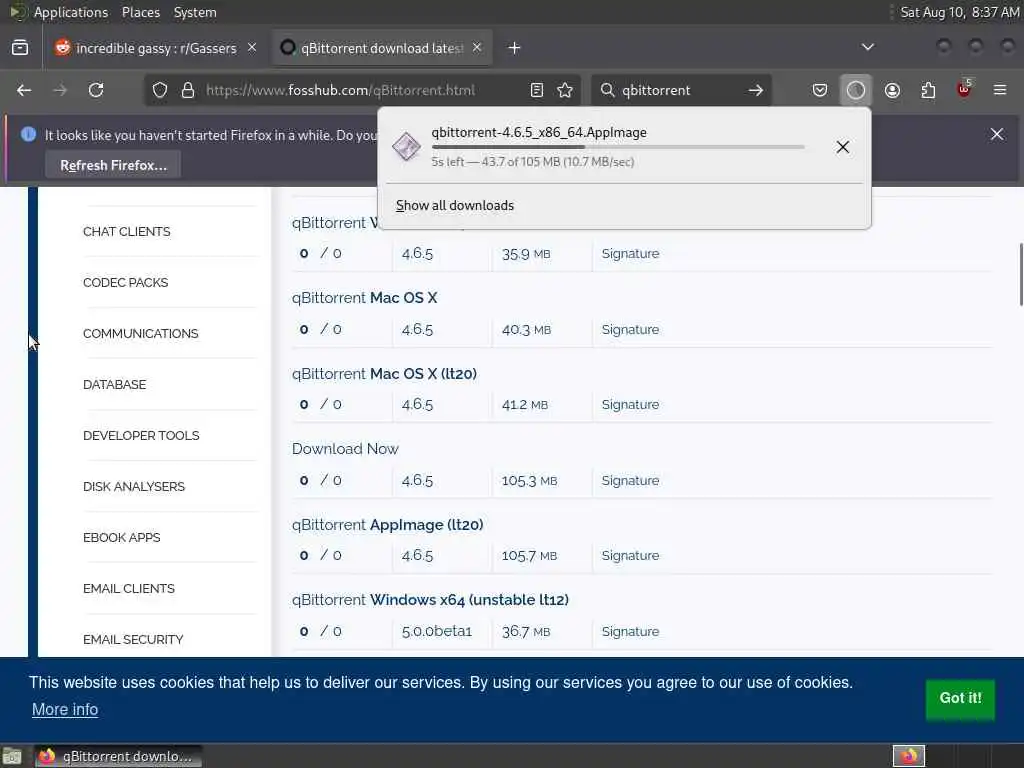This screenshot has width=1024, height=768.
Task: Open Signature for 41.2 MB row
Action: pyautogui.click(x=630, y=404)
